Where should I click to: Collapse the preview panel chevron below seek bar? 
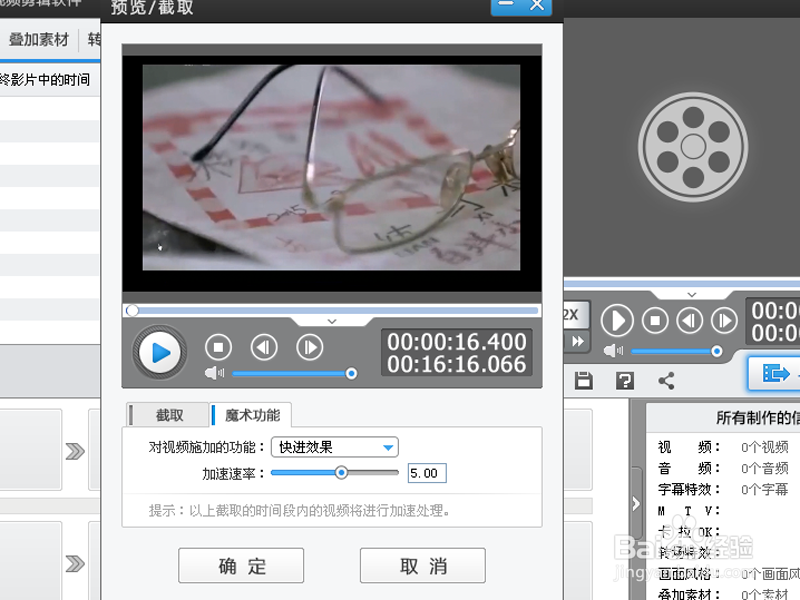pyautogui.click(x=332, y=321)
